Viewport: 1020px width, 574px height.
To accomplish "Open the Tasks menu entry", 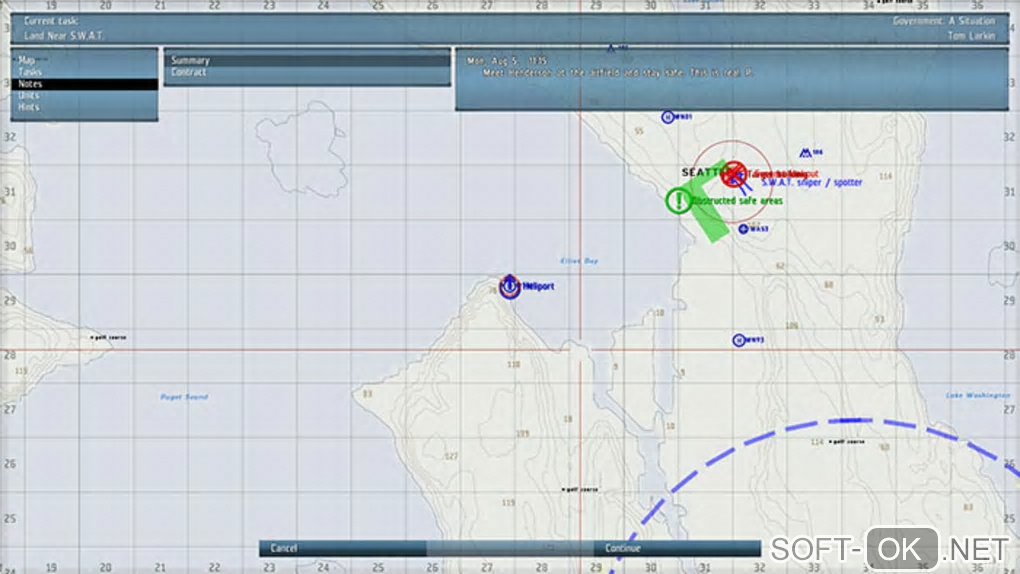I will (85, 72).
